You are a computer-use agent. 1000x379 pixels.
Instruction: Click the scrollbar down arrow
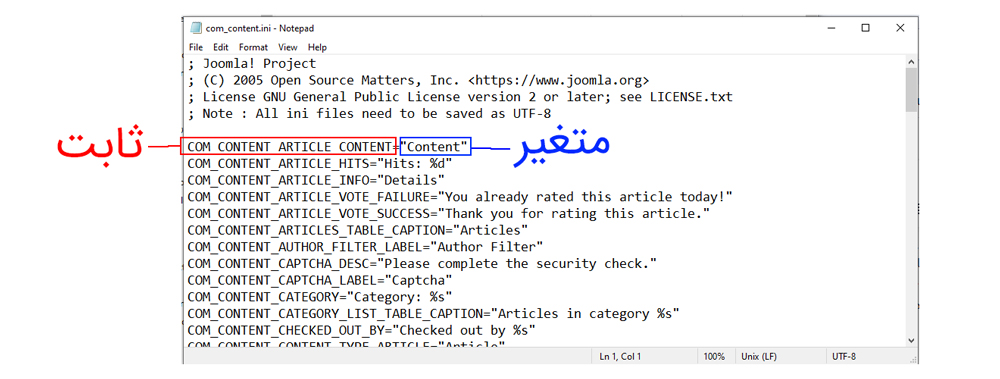coord(911,341)
